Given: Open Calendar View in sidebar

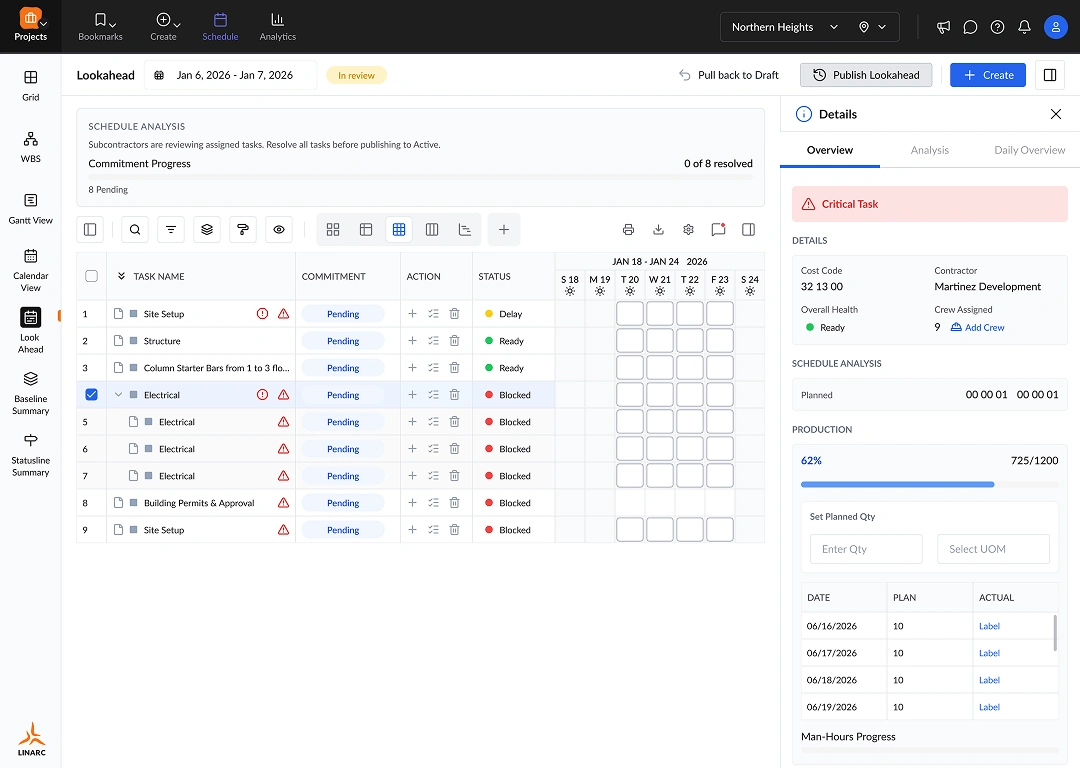Looking at the screenshot, I should click(x=30, y=270).
